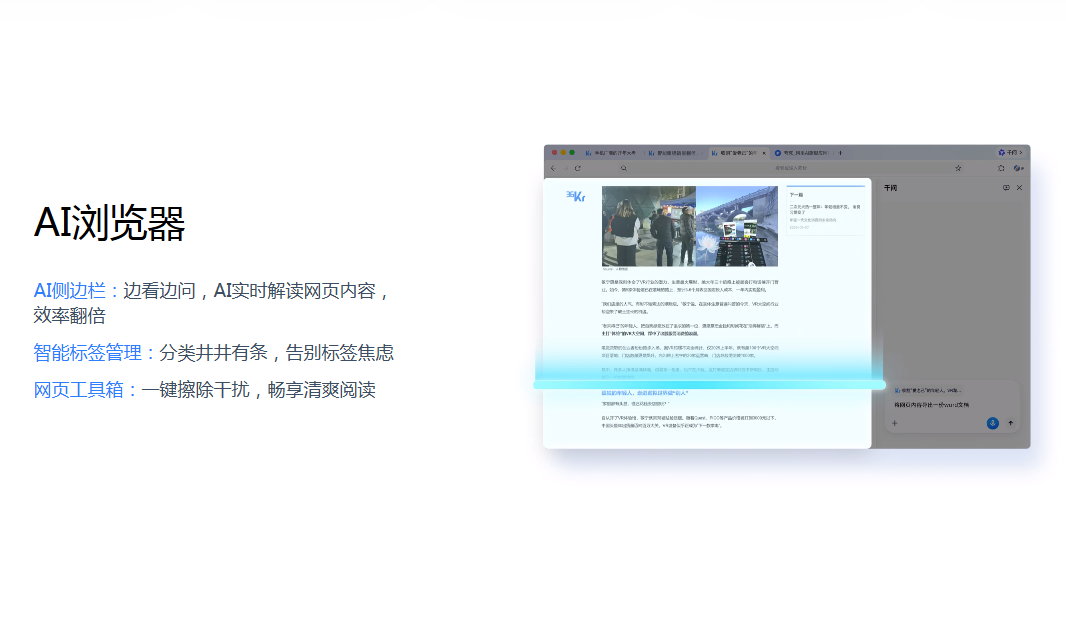Click the address bar input field
This screenshot has width=1066, height=632.
coord(791,168)
